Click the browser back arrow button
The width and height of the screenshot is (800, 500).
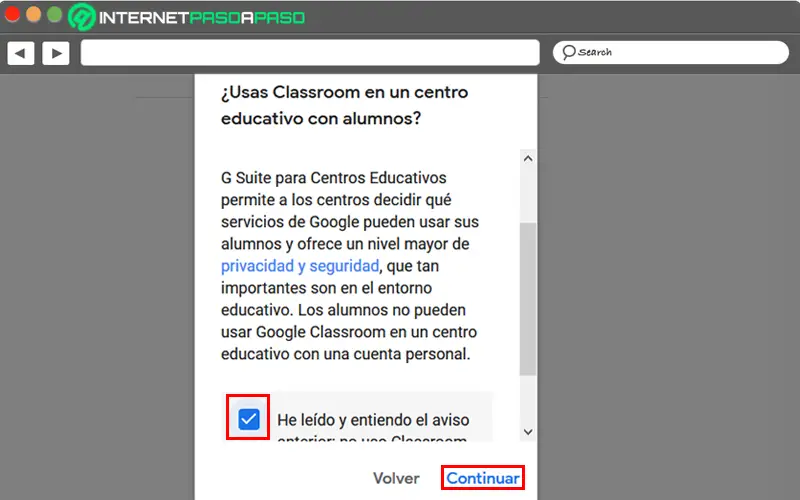[x=21, y=53]
